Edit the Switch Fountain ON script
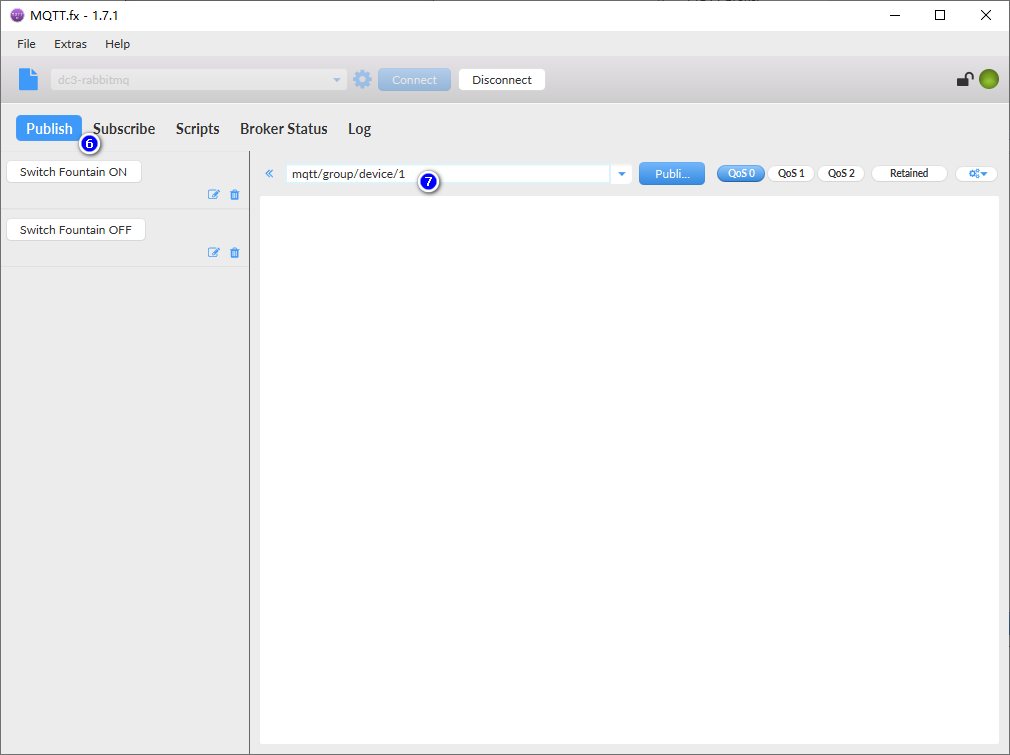 point(213,195)
